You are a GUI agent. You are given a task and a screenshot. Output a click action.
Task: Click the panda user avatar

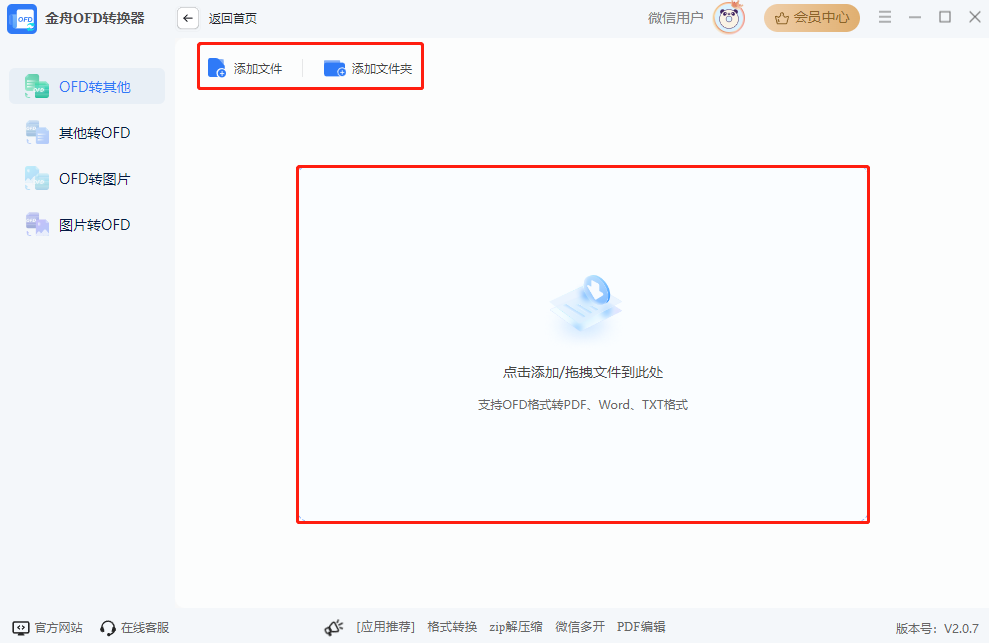coord(729,18)
